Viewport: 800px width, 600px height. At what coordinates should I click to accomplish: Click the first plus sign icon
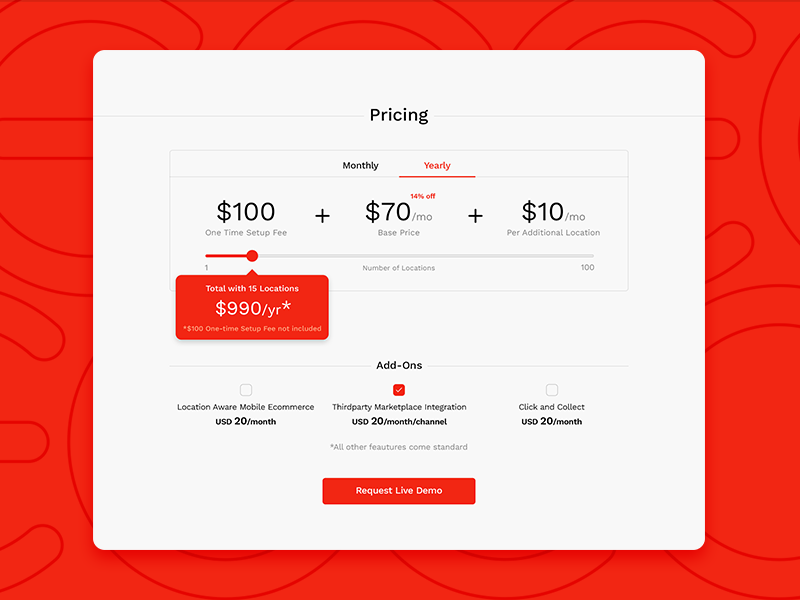(322, 216)
